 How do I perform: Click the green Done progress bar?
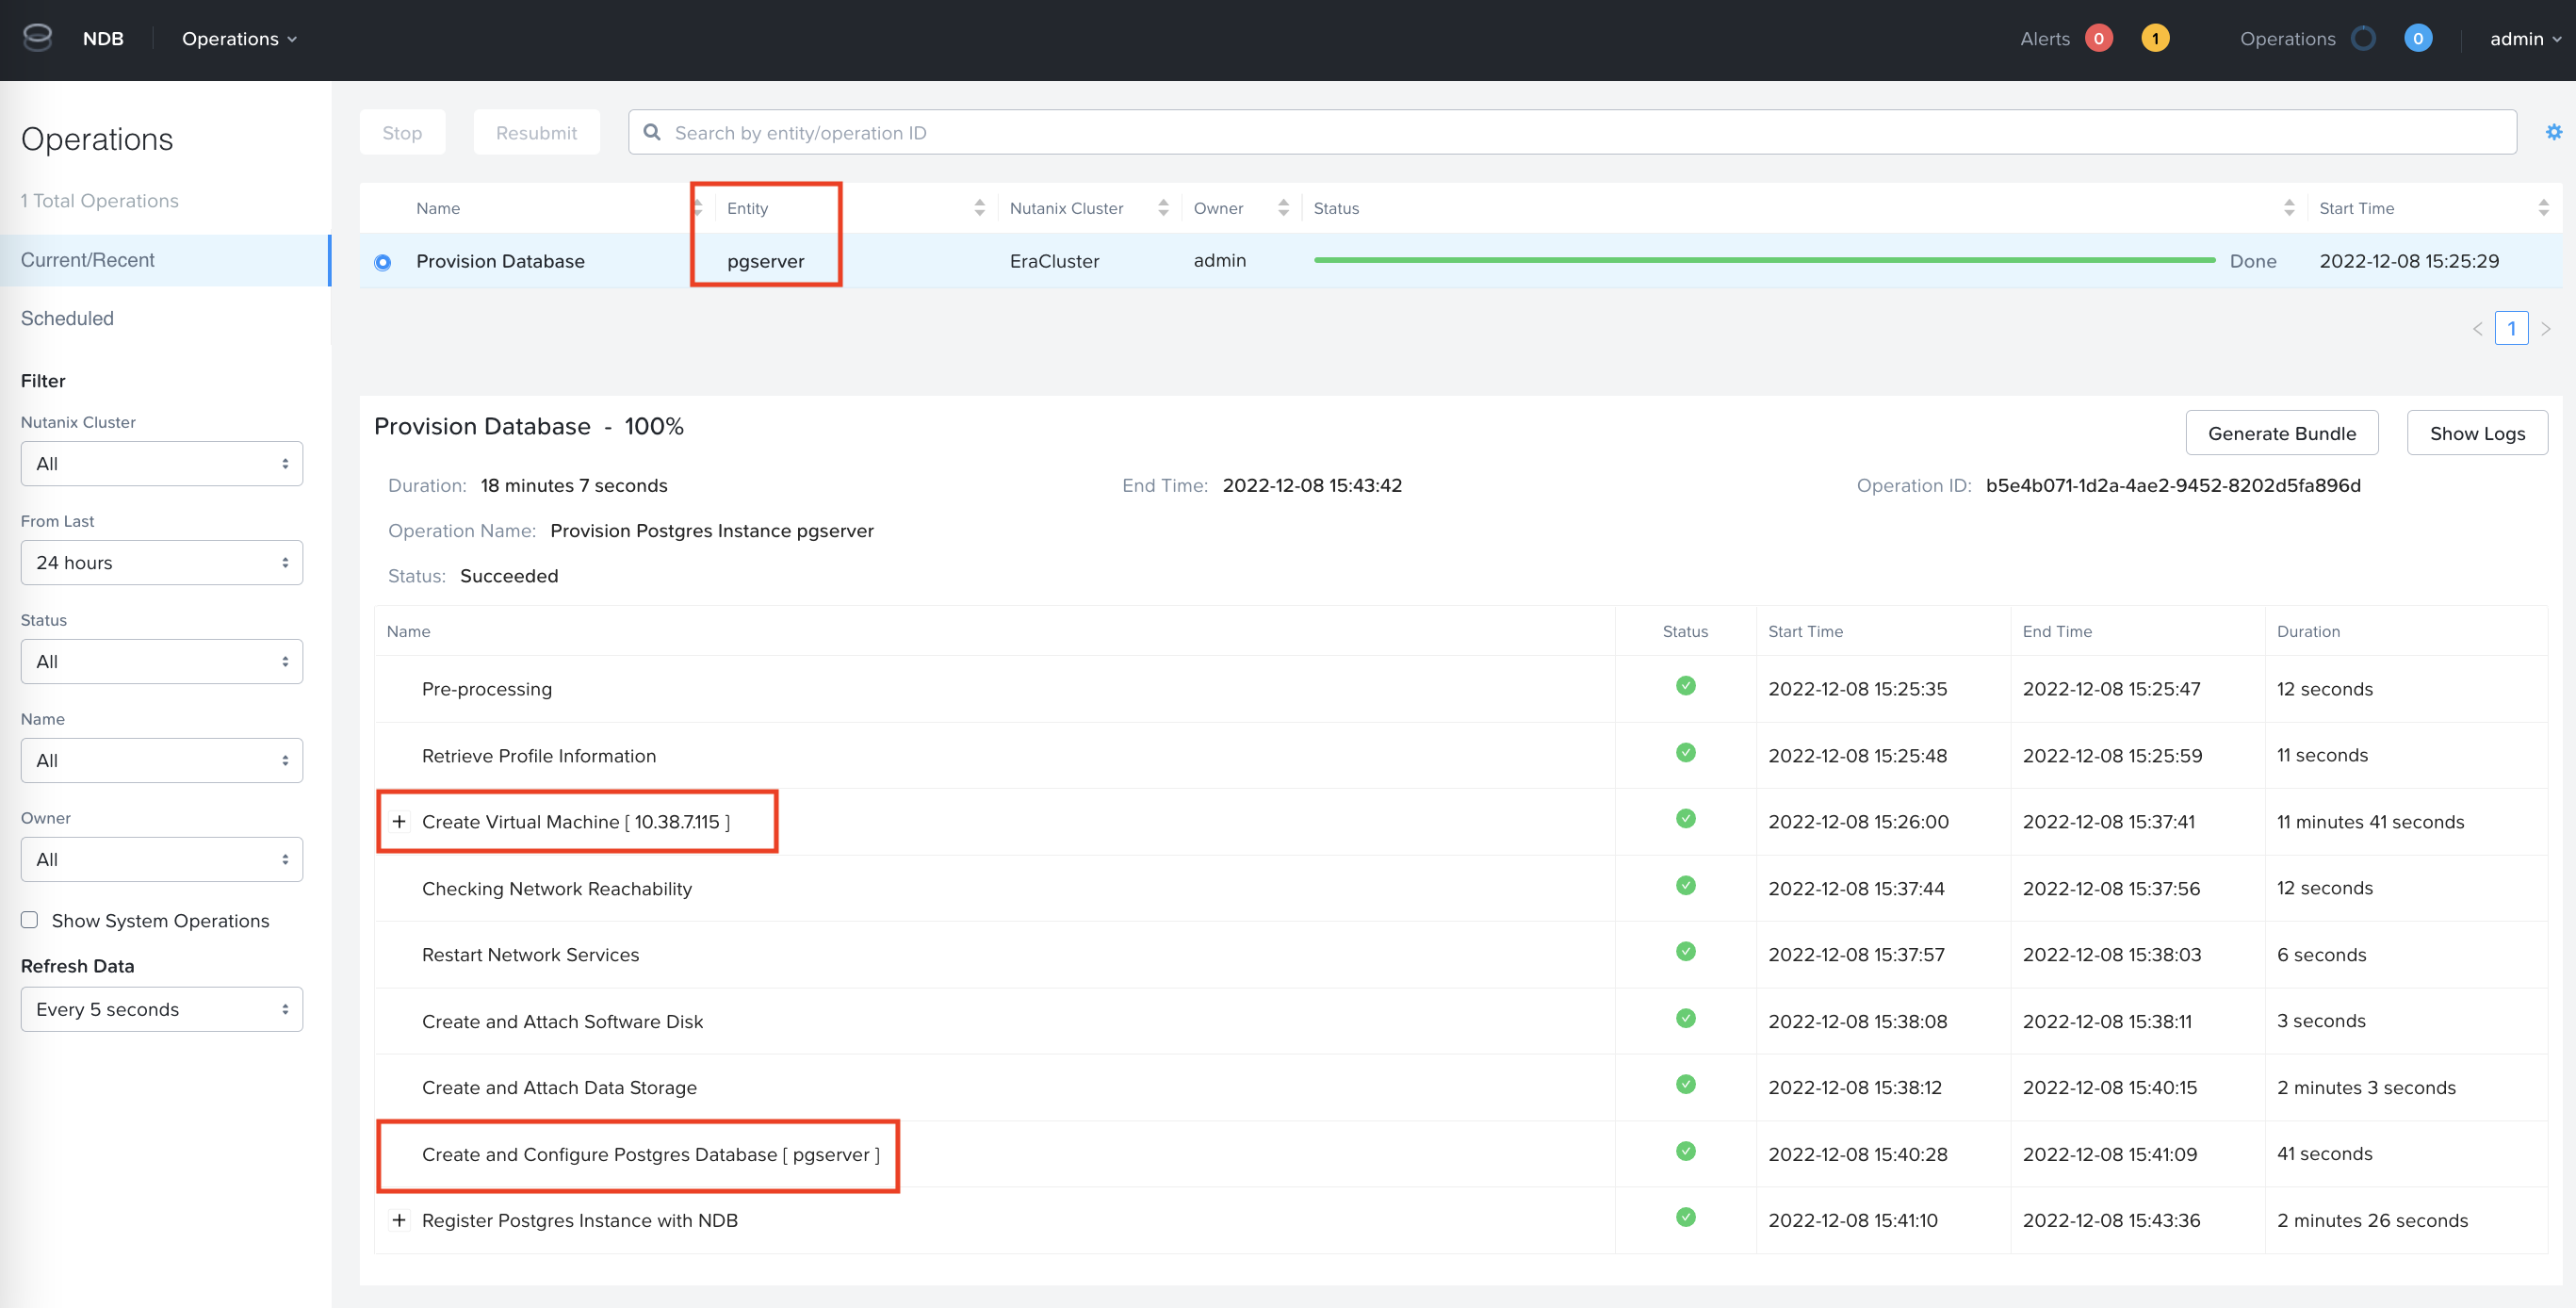[1763, 260]
